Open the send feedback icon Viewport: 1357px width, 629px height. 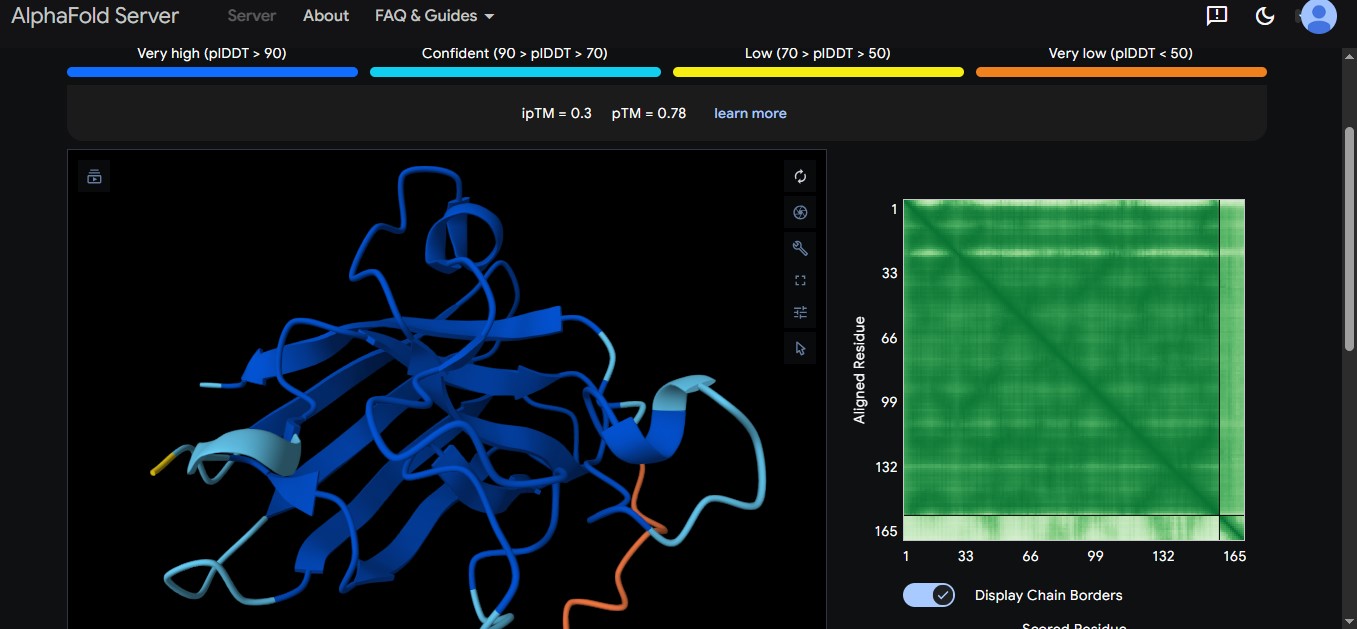click(1217, 16)
